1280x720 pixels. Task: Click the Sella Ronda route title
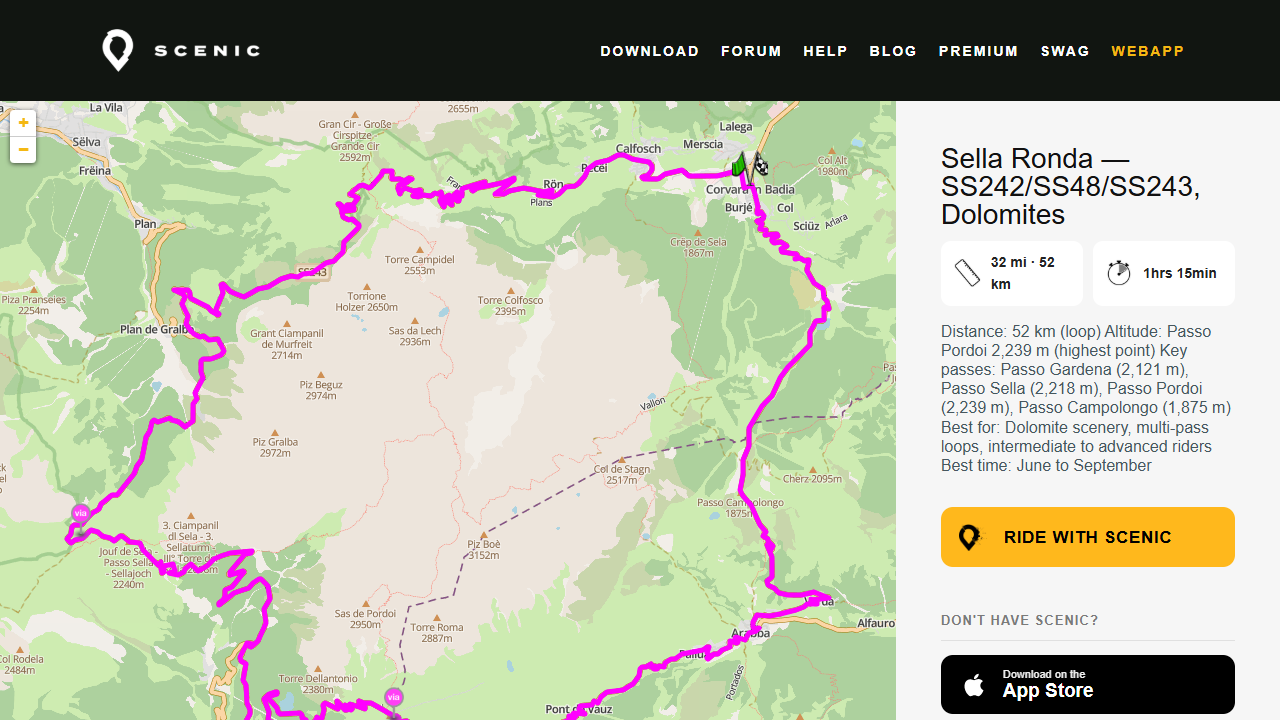pyautogui.click(x=1070, y=187)
